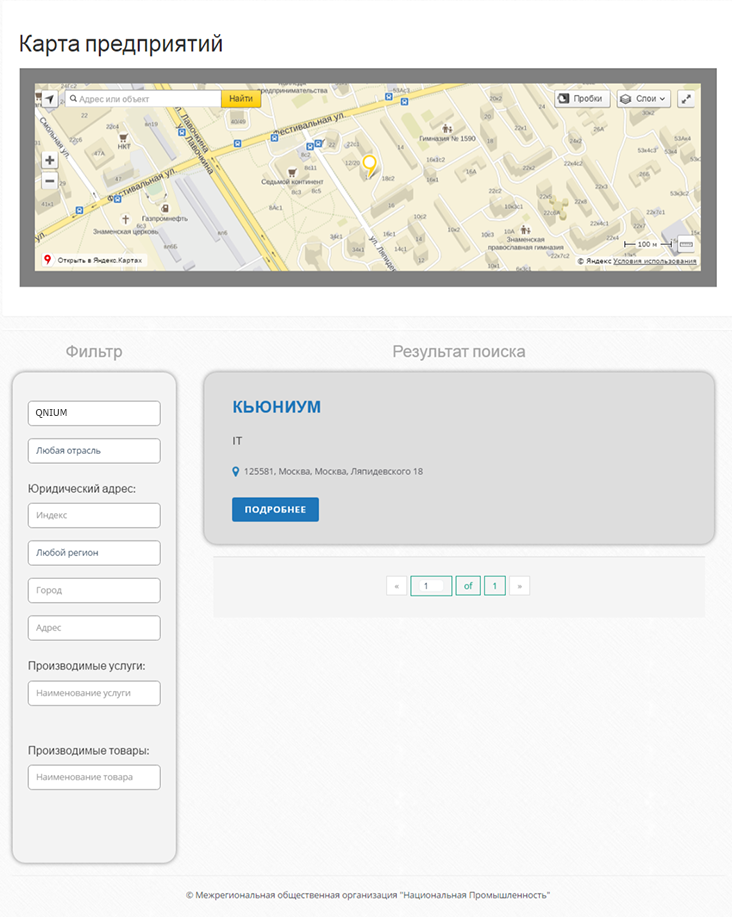Screen dimensions: 732x917
Task: Click the IT industry label
Action: (x=237, y=441)
